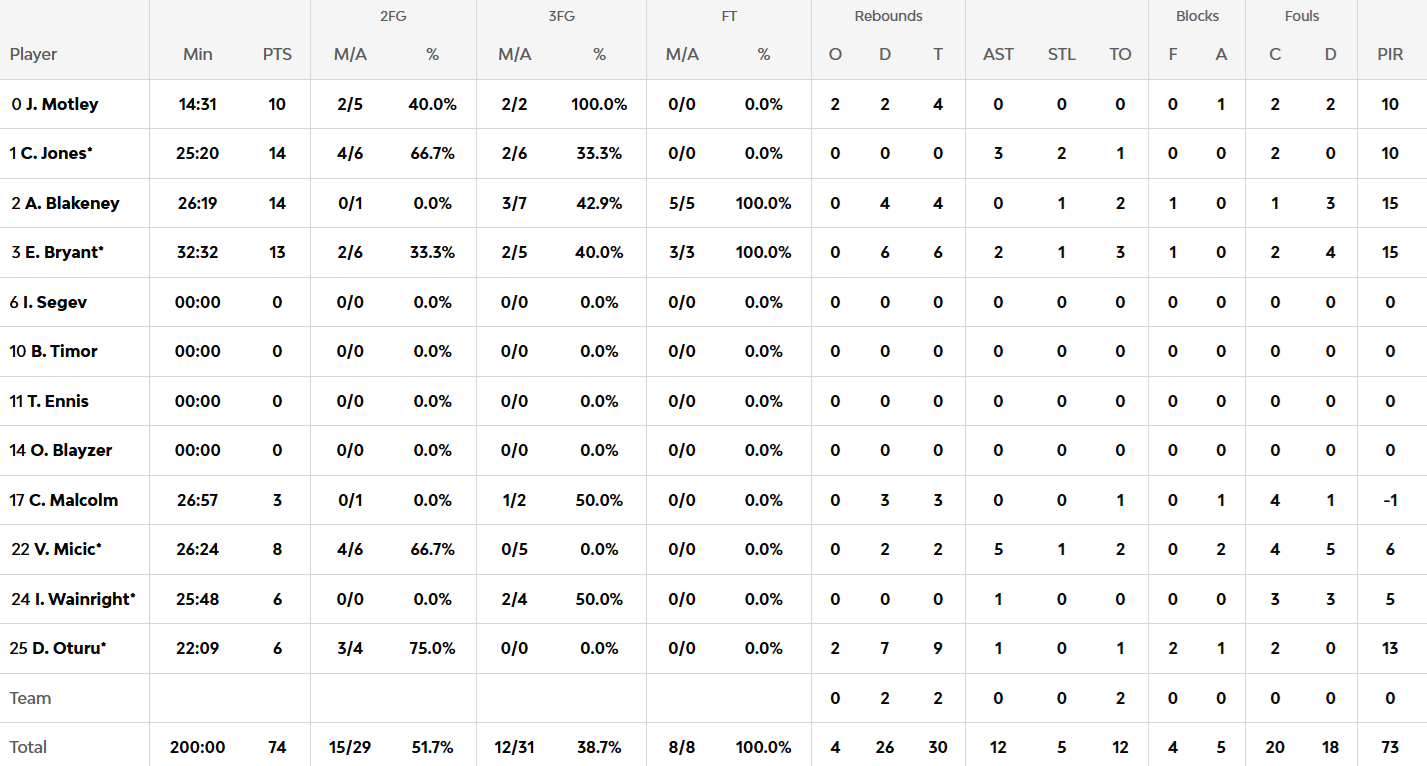This screenshot has width=1427, height=766.
Task: Open J. Motley's player link
Action: click(x=62, y=104)
